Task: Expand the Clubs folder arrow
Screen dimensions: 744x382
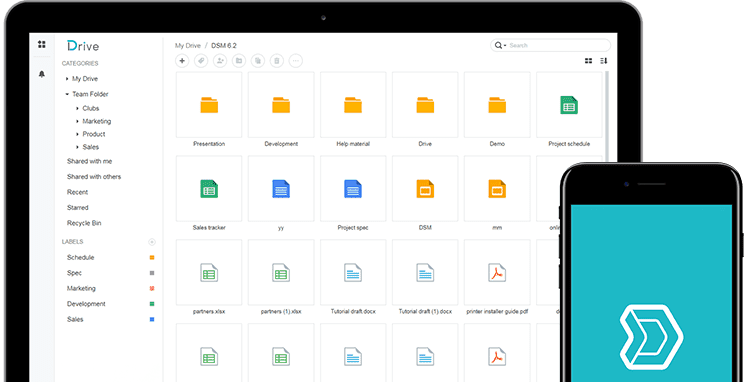Action: 77,109
